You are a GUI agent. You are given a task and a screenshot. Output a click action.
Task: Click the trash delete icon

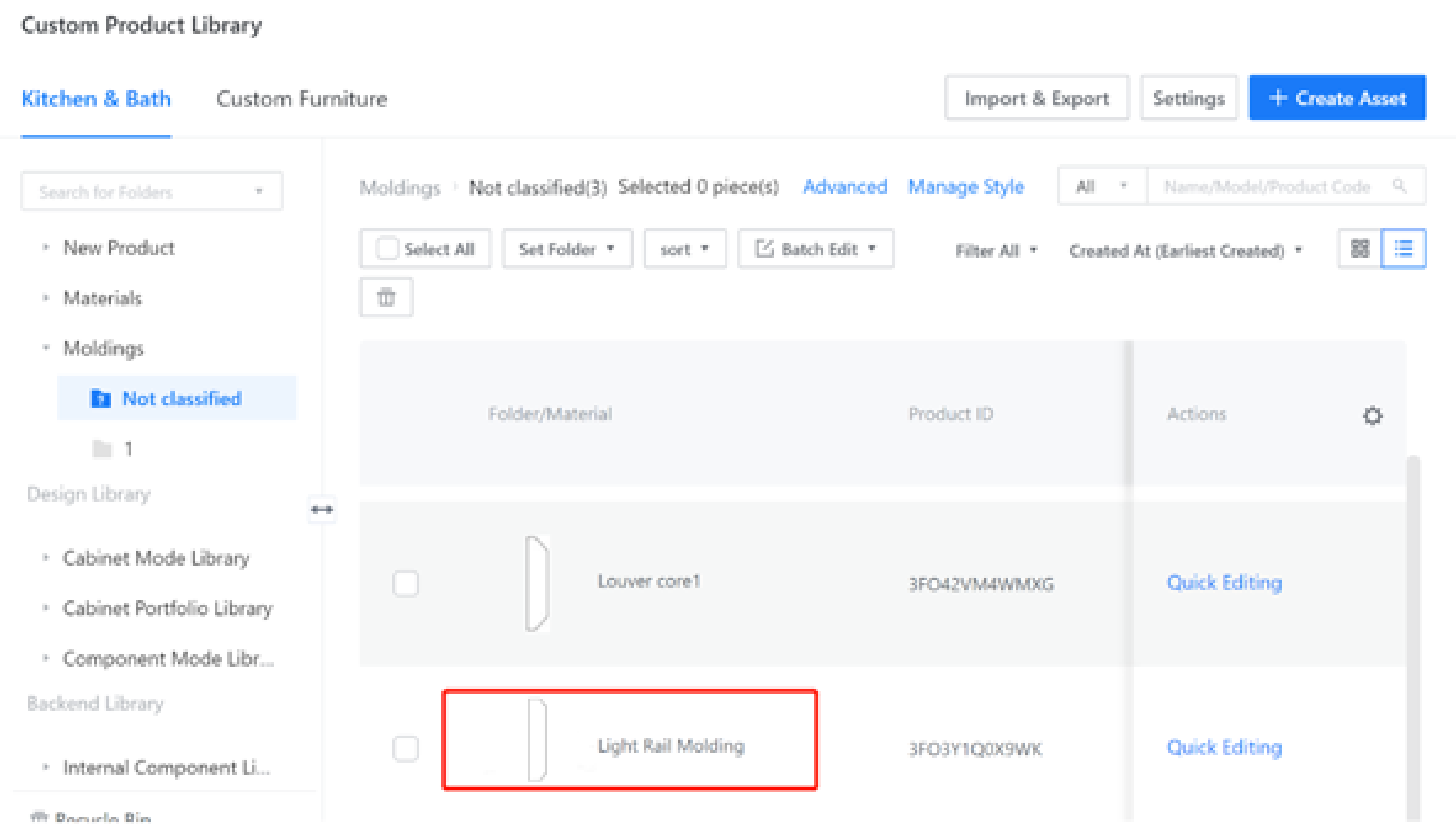pyautogui.click(x=386, y=297)
